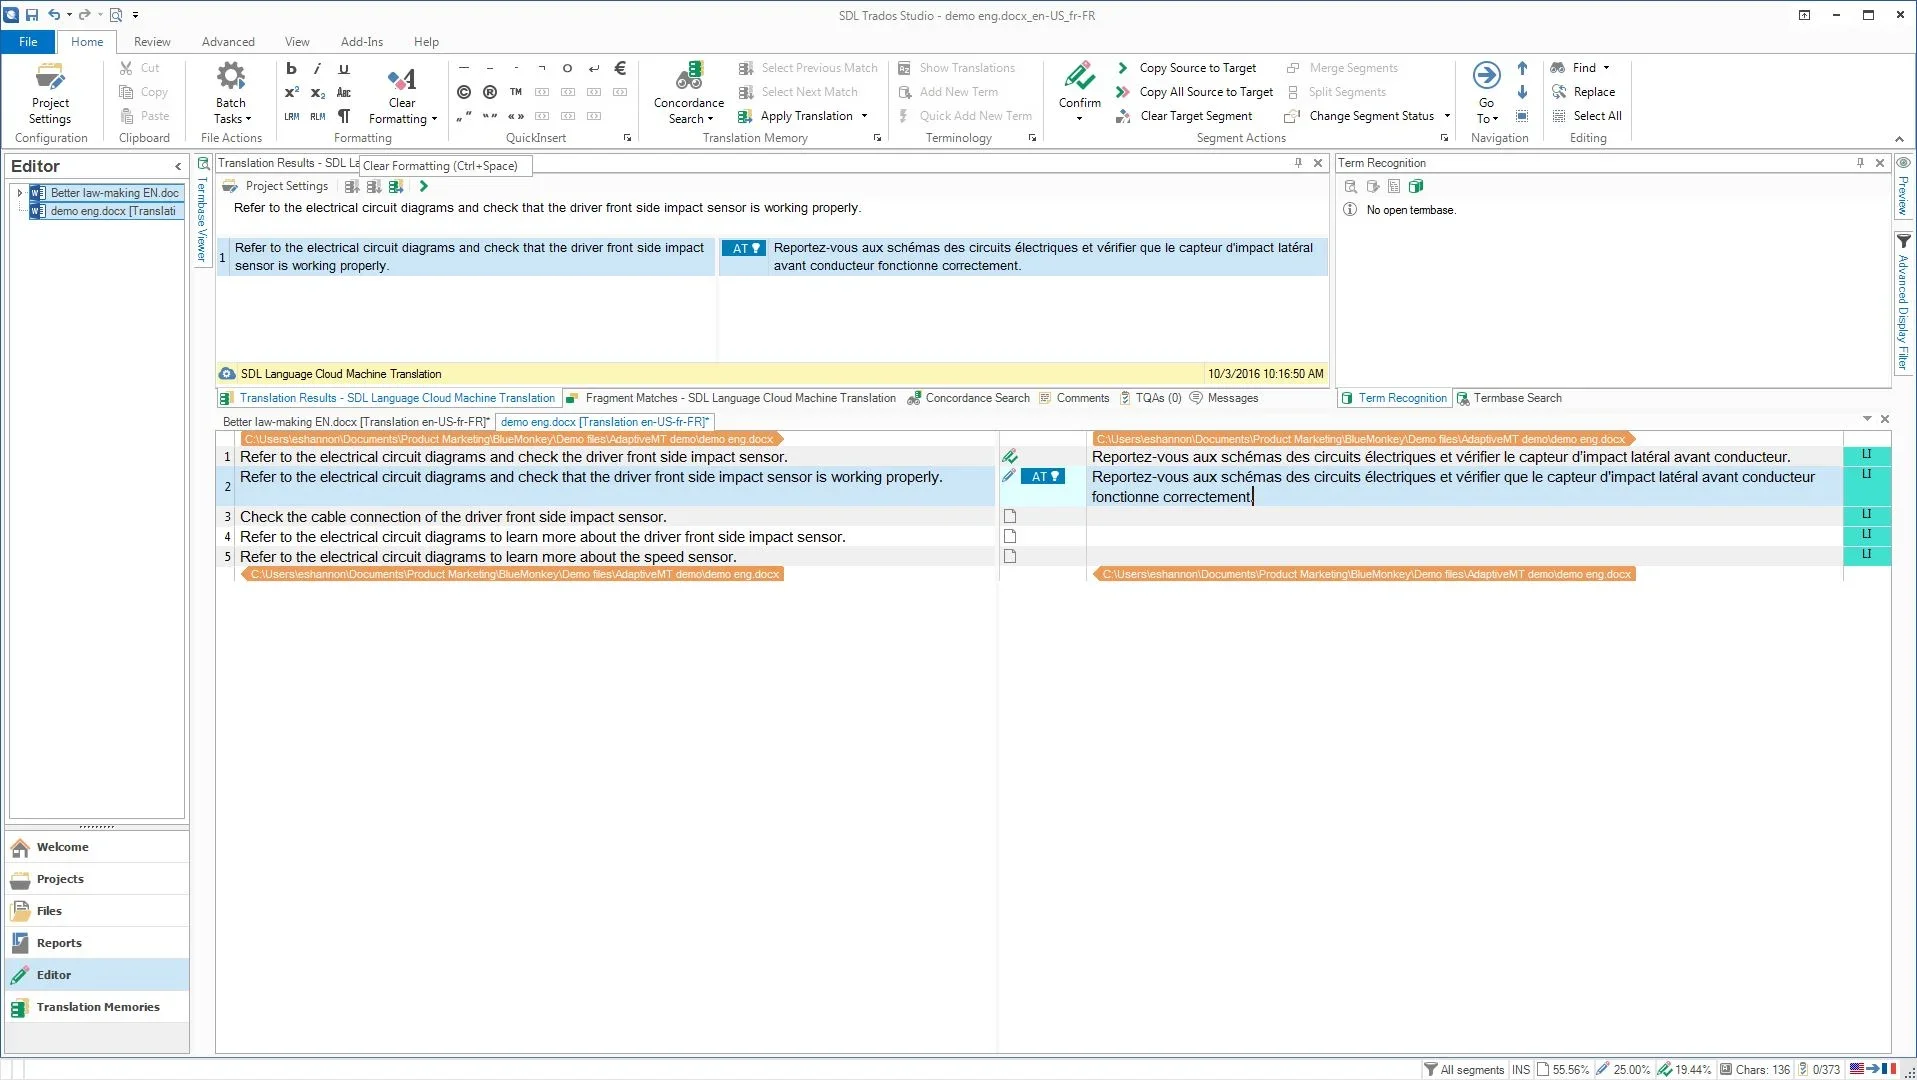The image size is (1917, 1080).
Task: Click the Replace button
Action: coord(1593,92)
